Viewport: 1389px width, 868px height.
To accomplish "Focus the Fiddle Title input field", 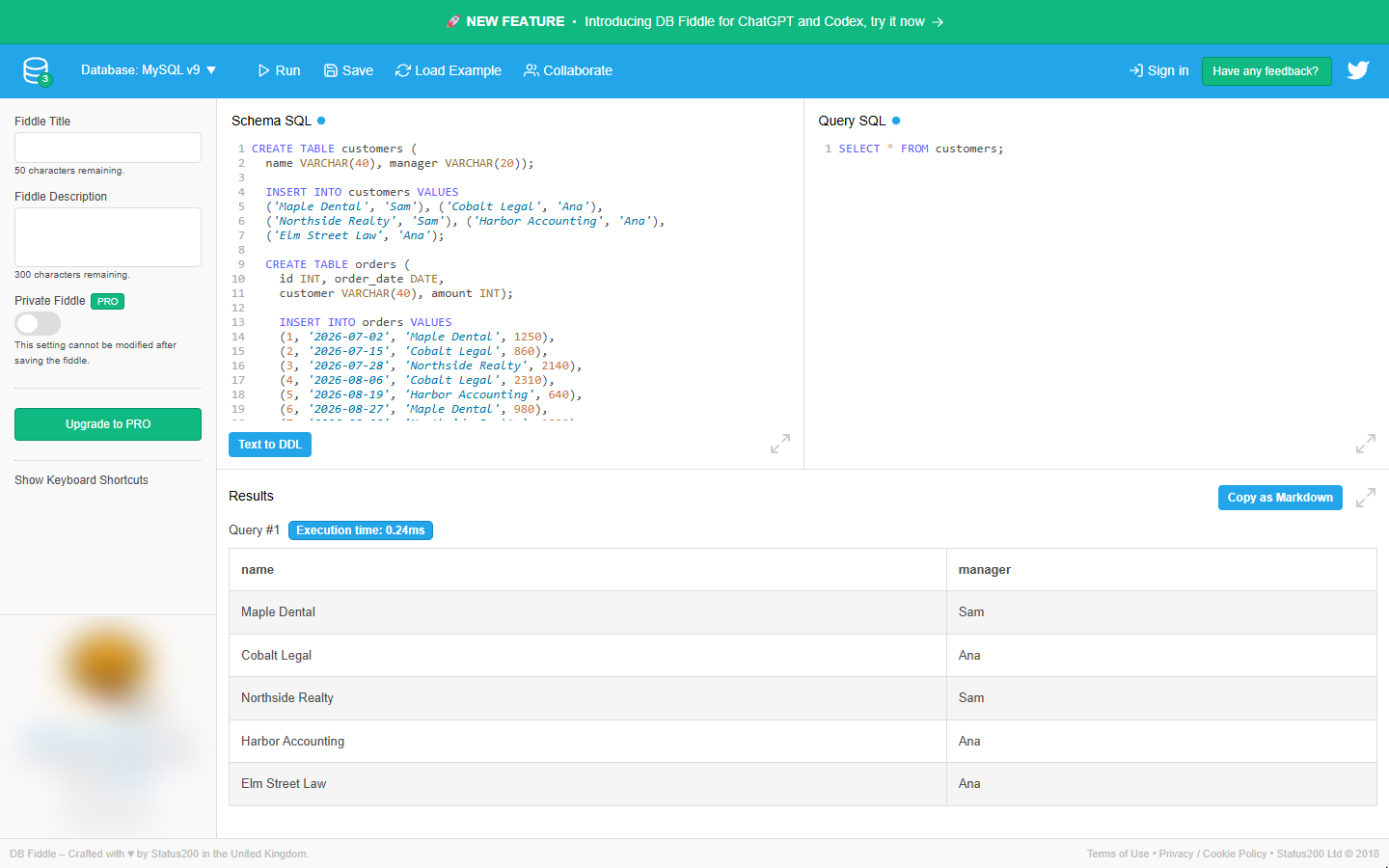I will click(x=108, y=147).
